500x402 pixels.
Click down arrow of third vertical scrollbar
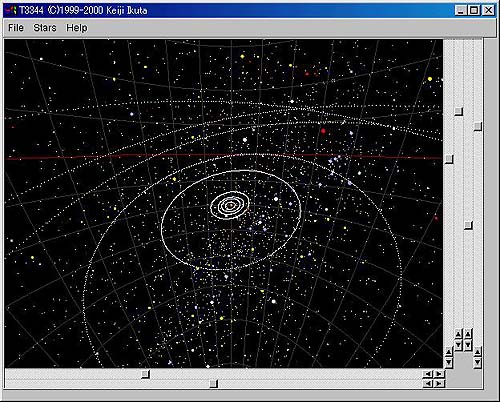468,345
